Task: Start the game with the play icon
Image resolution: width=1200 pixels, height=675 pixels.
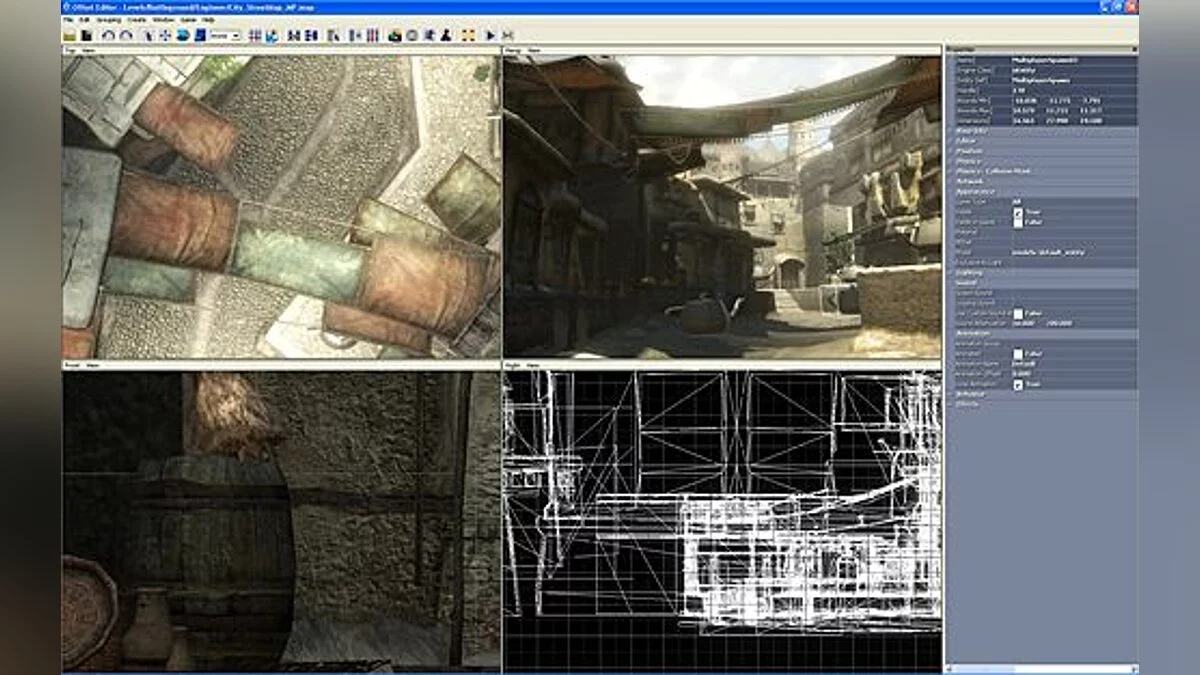Action: tap(490, 35)
